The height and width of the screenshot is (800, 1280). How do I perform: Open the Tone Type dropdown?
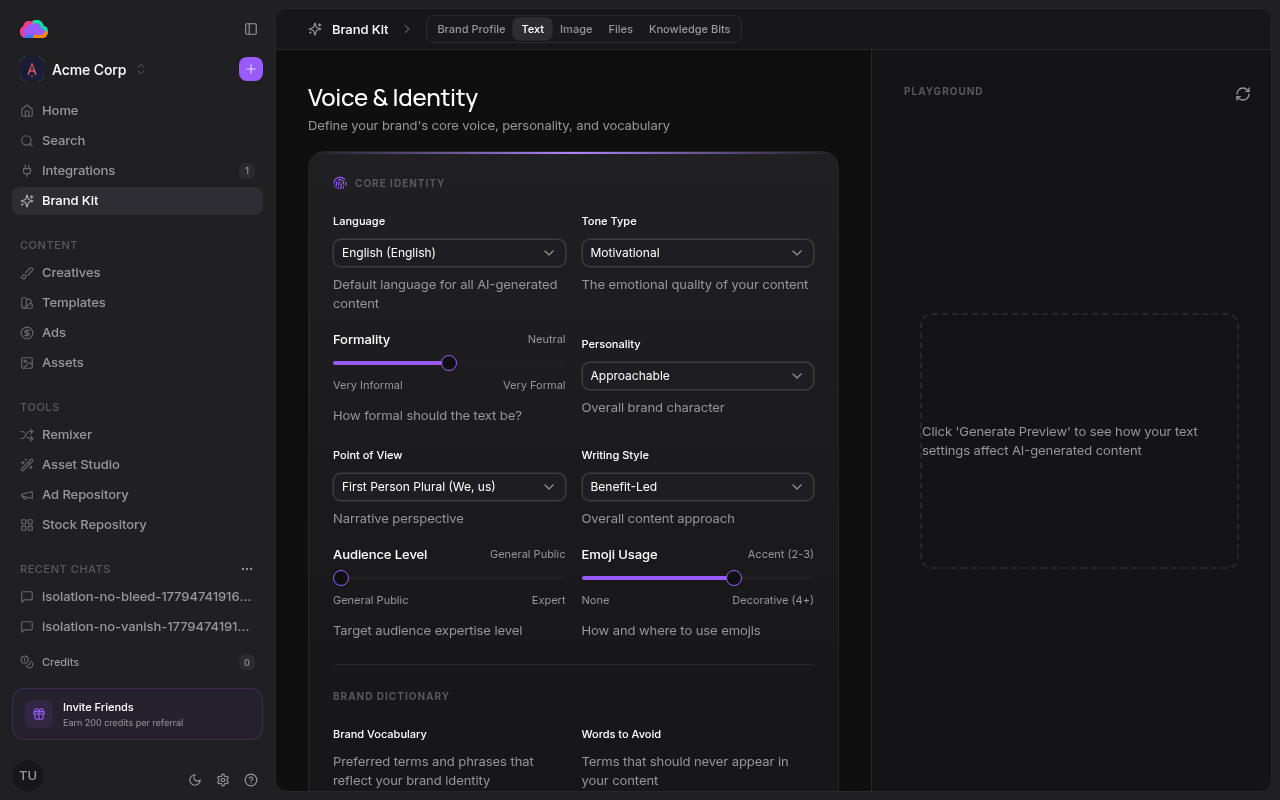tap(698, 253)
